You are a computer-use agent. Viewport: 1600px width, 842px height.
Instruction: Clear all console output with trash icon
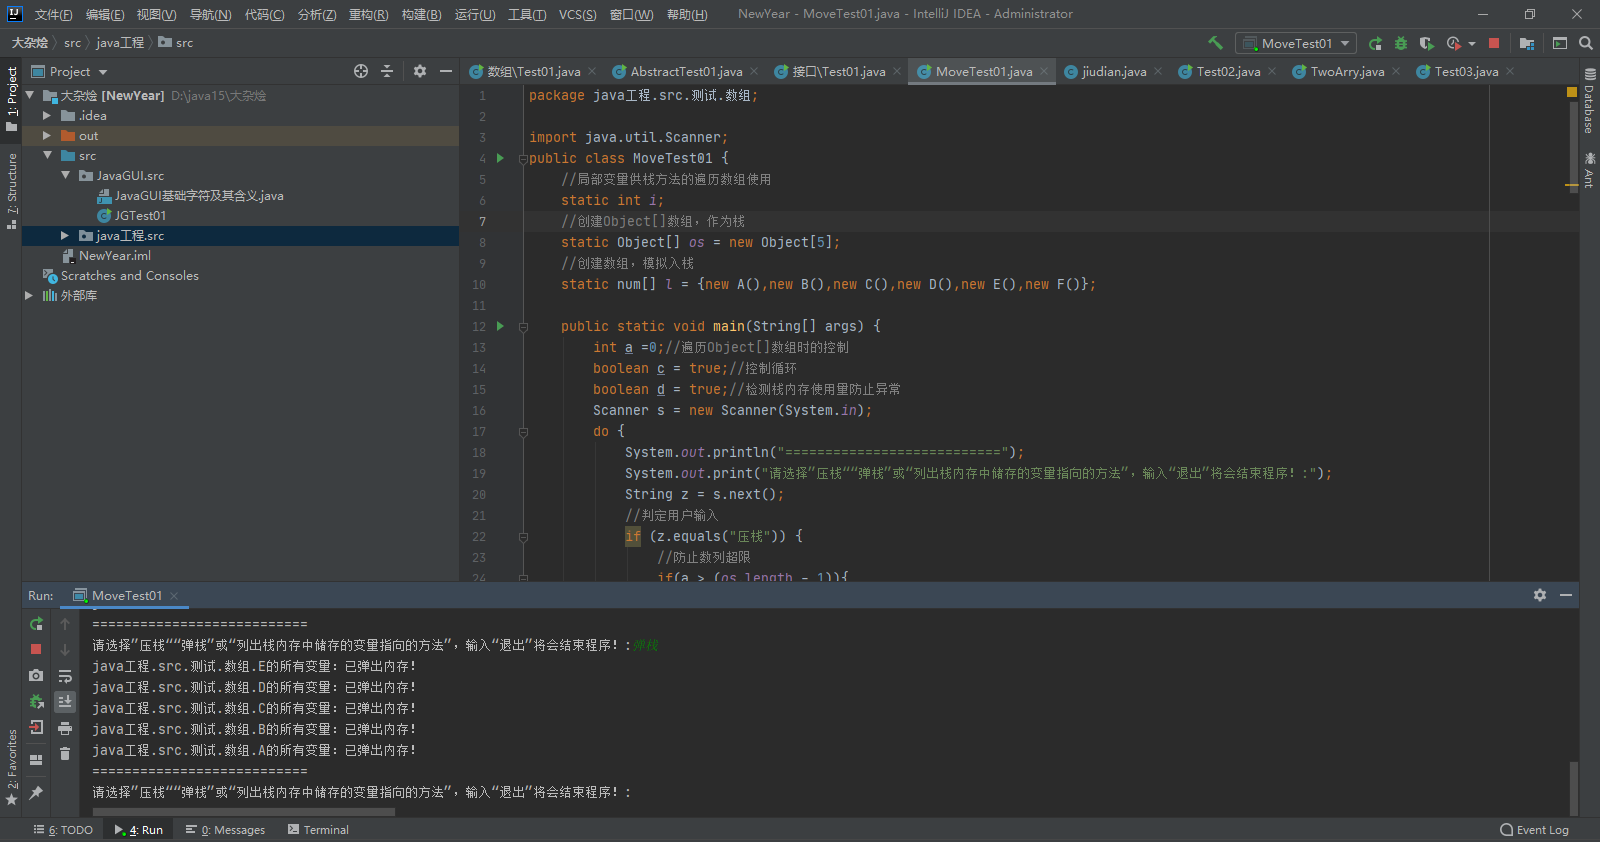[x=65, y=754]
